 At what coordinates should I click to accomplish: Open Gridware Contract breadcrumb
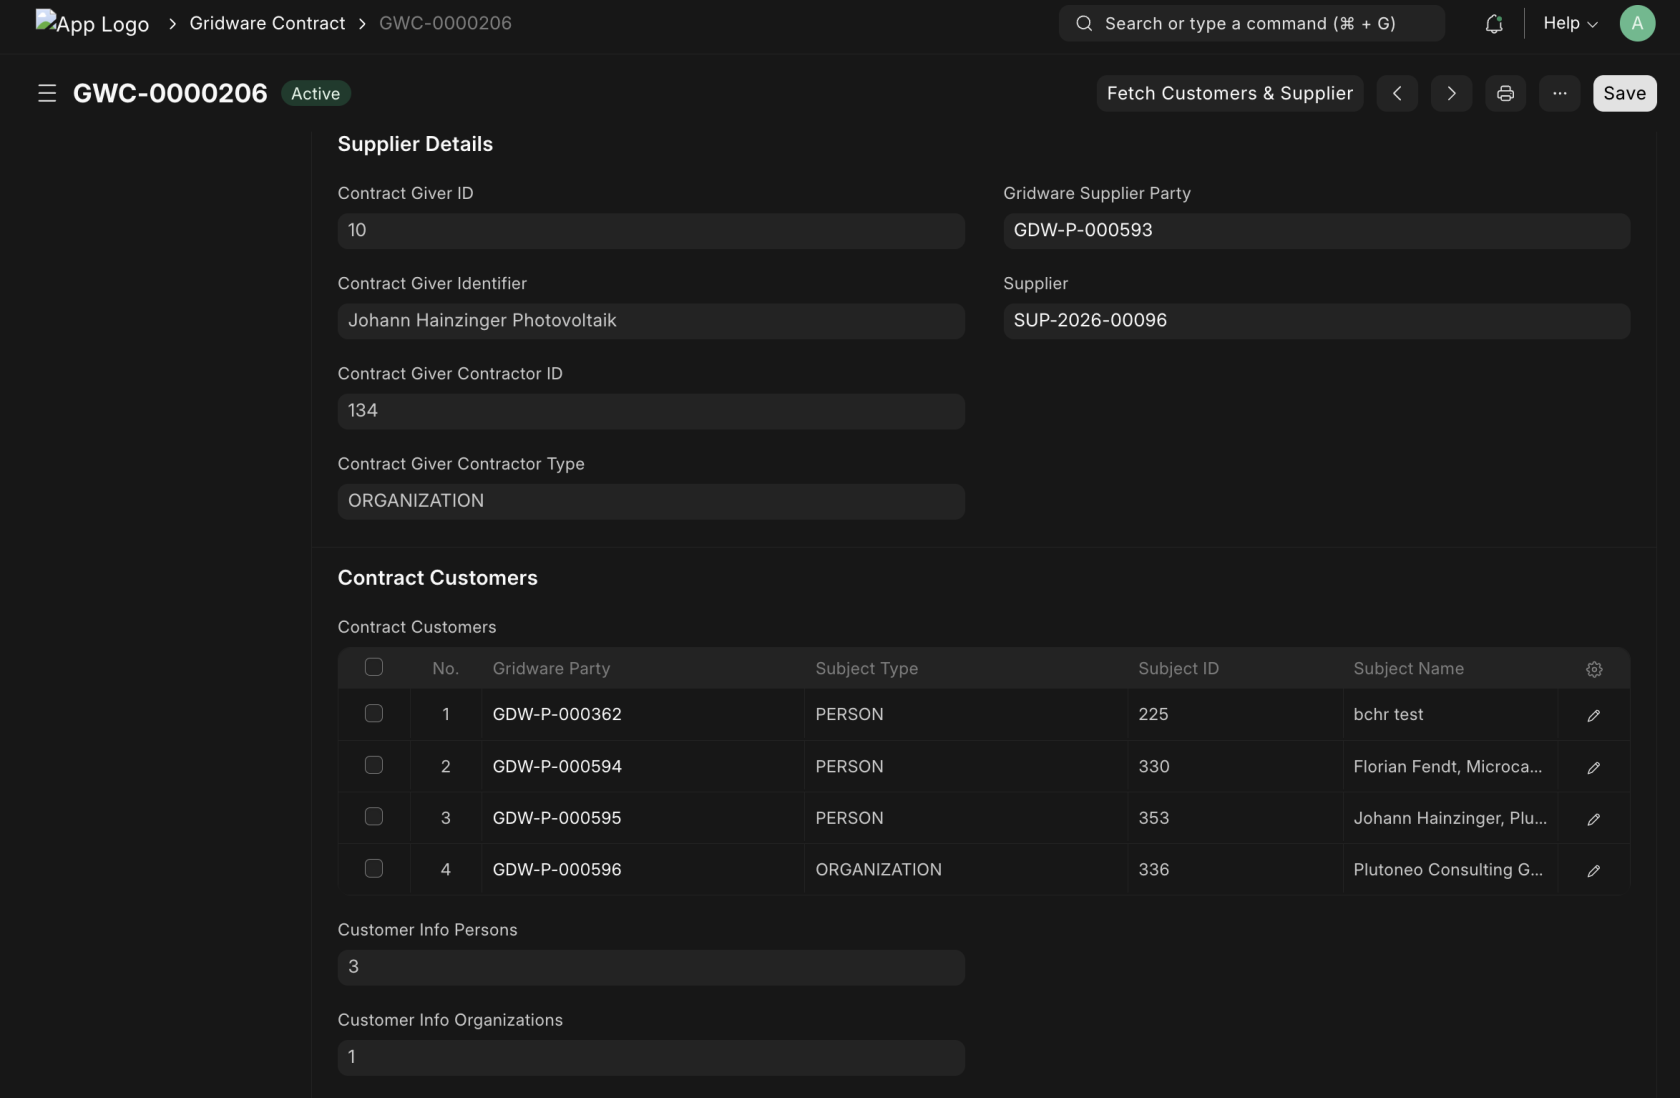(267, 23)
